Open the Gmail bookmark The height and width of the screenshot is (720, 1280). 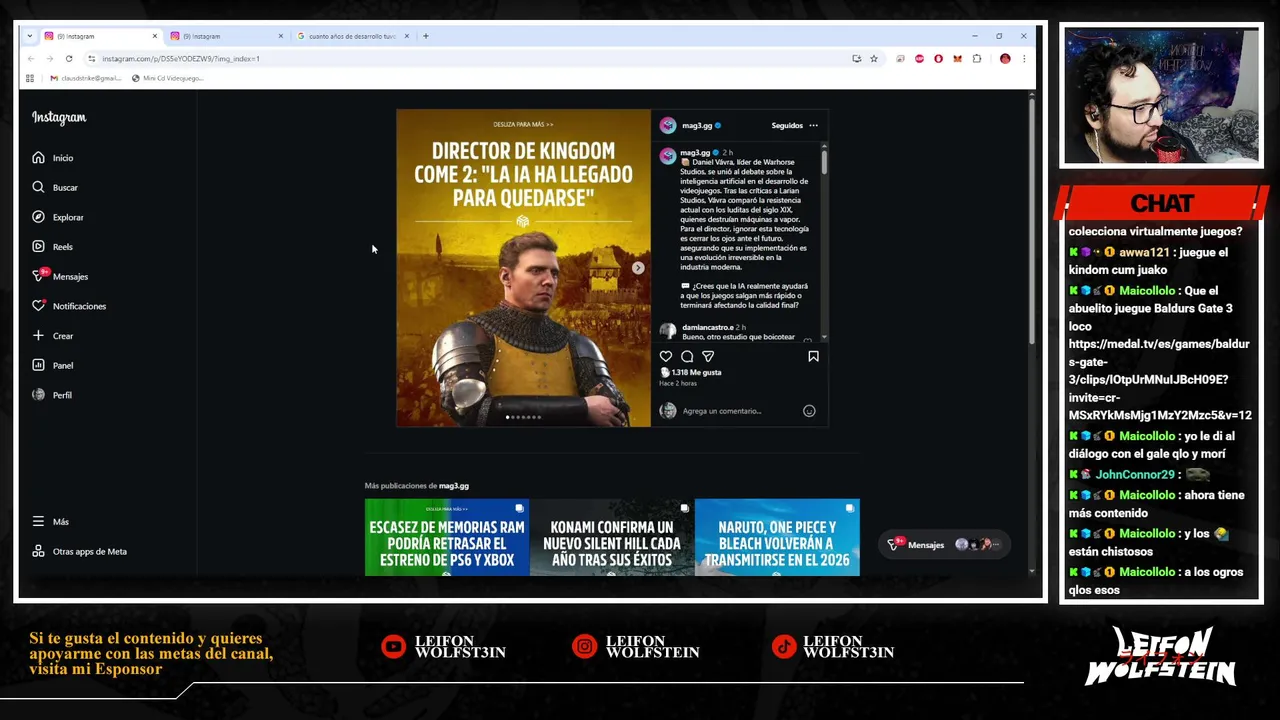pos(85,78)
